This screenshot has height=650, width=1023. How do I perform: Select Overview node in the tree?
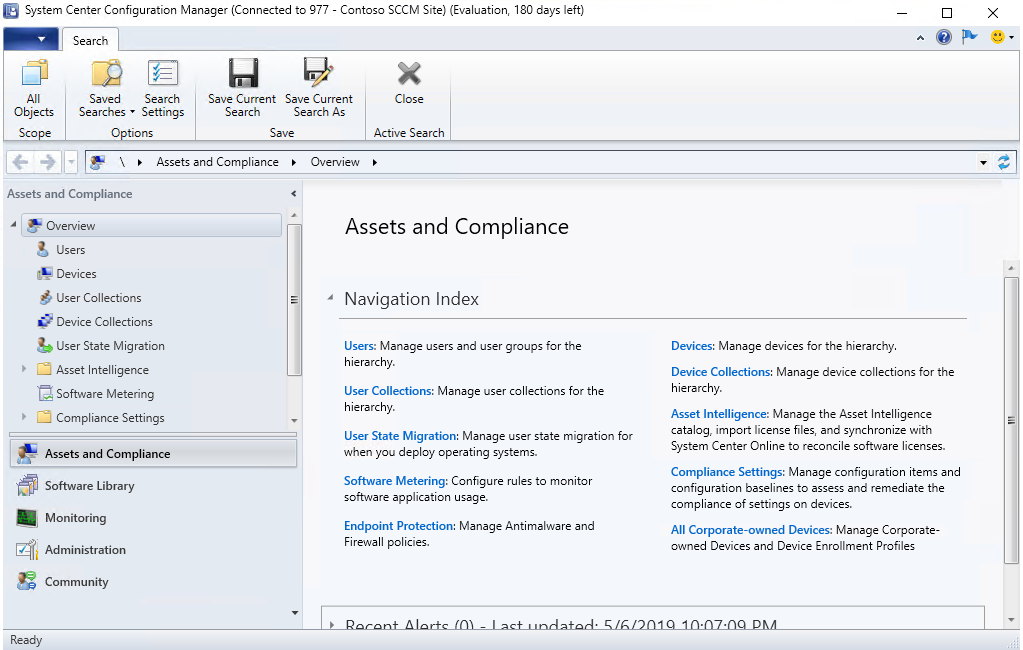click(152, 225)
